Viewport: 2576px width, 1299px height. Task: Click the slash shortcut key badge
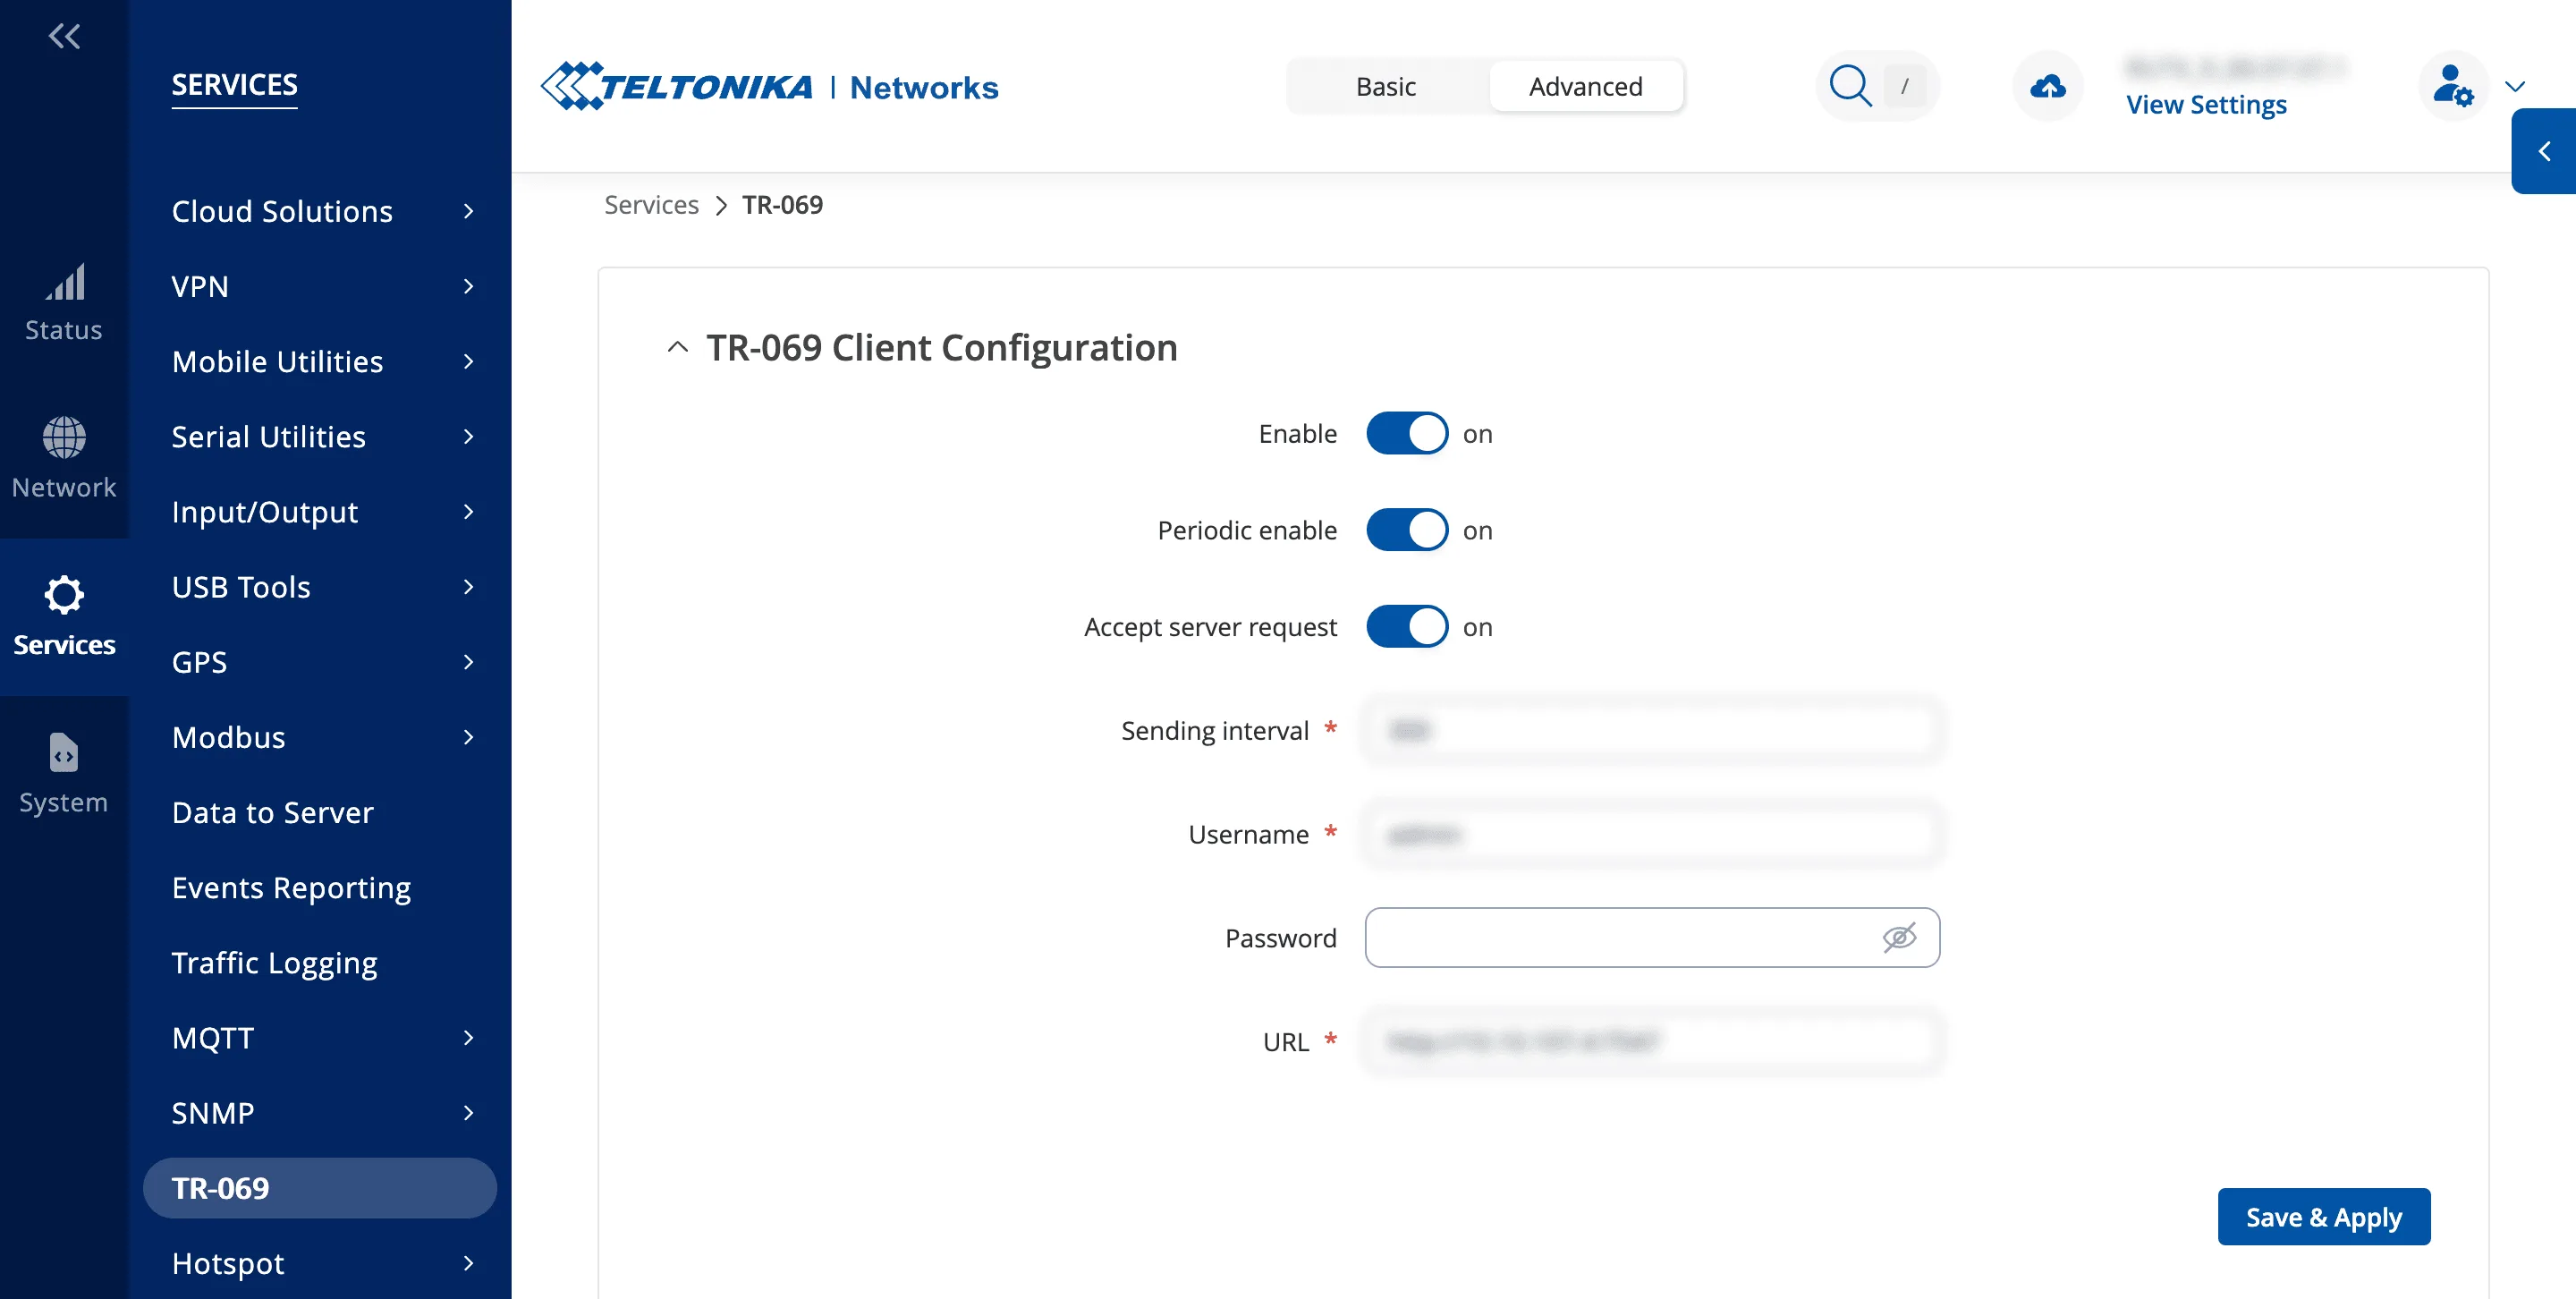[1904, 87]
